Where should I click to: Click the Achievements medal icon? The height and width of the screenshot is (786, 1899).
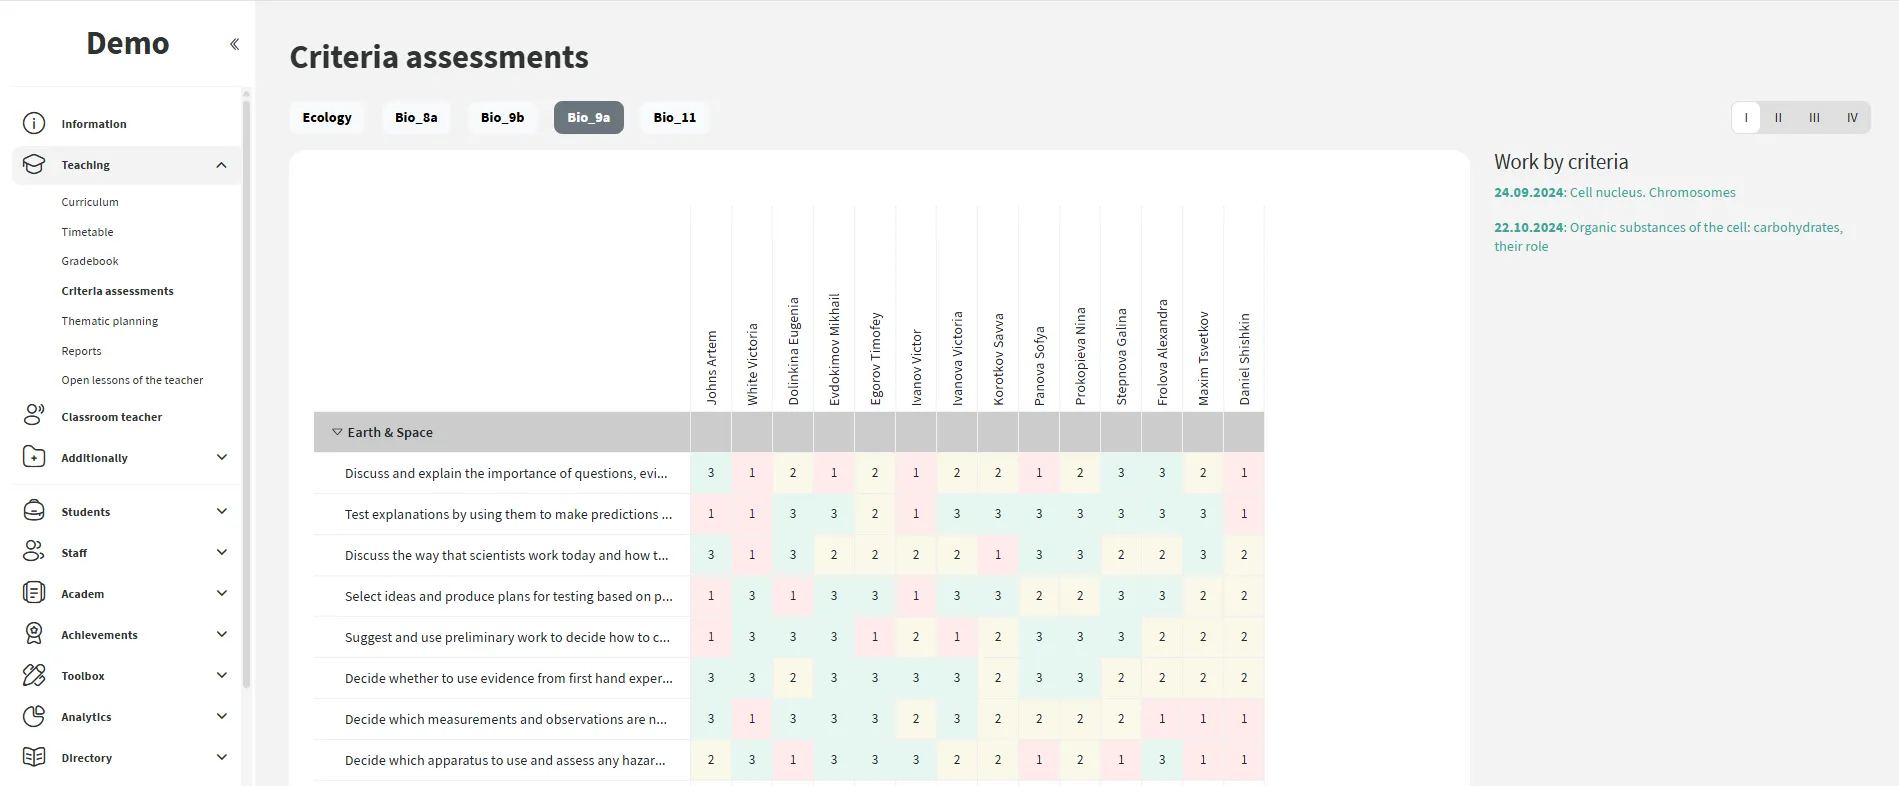[34, 634]
